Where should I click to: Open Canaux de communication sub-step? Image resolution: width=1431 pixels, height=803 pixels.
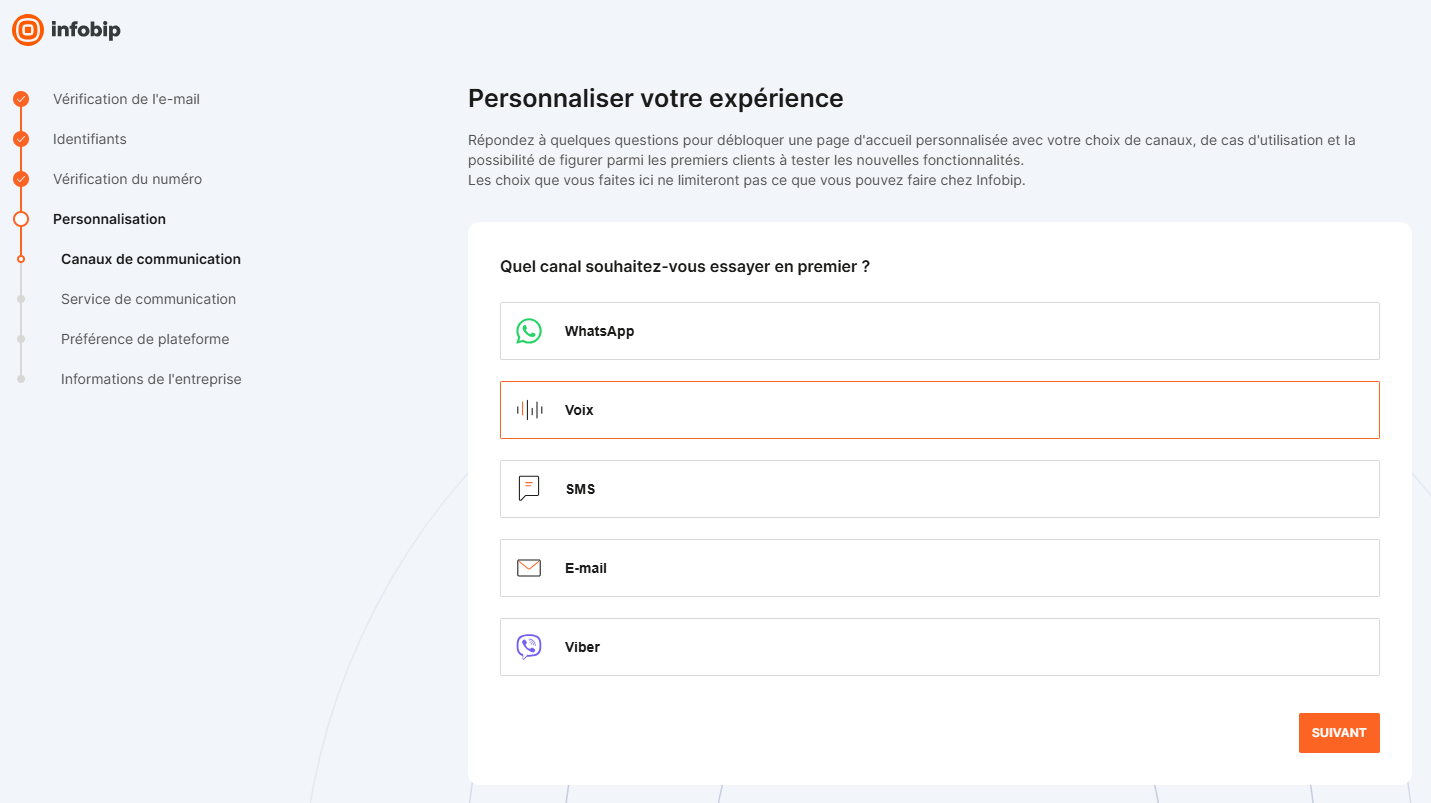click(x=151, y=259)
